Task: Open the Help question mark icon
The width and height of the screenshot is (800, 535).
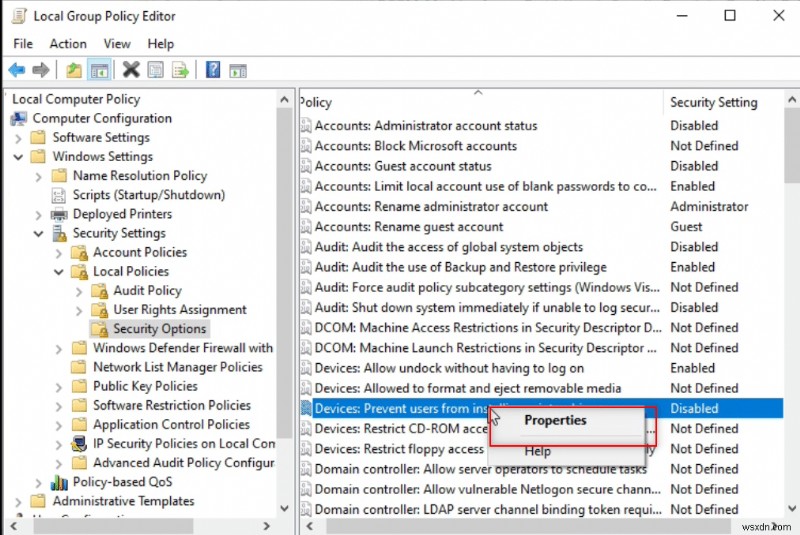Action: 213,70
